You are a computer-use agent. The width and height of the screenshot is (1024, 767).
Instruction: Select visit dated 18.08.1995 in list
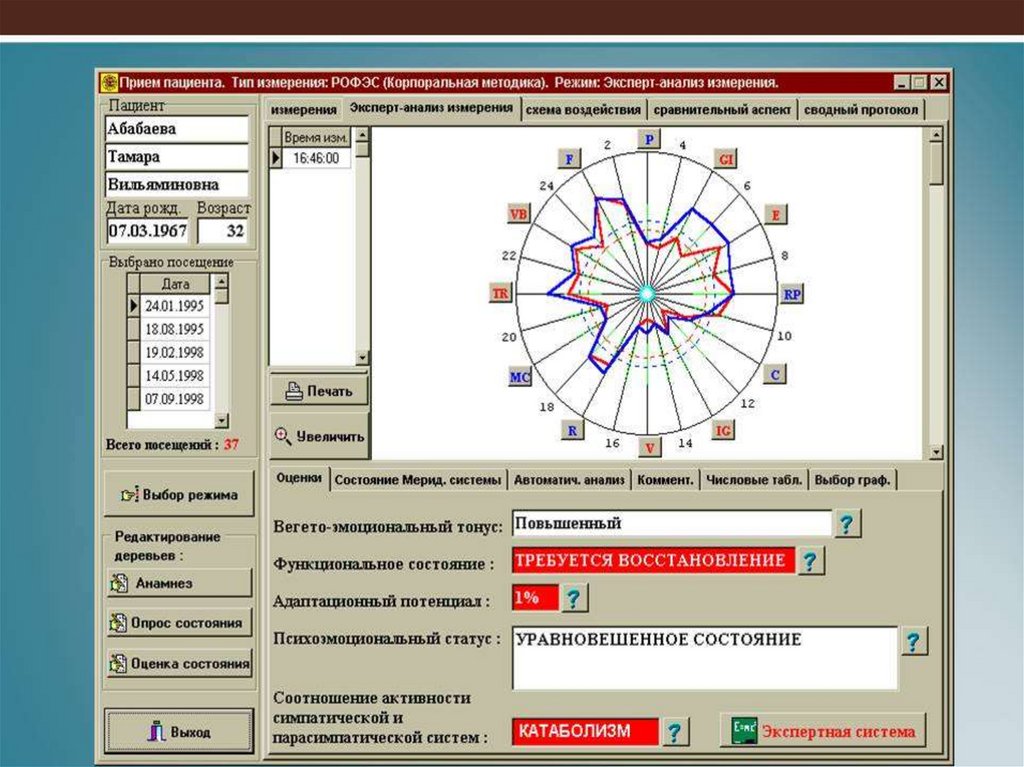[174, 329]
